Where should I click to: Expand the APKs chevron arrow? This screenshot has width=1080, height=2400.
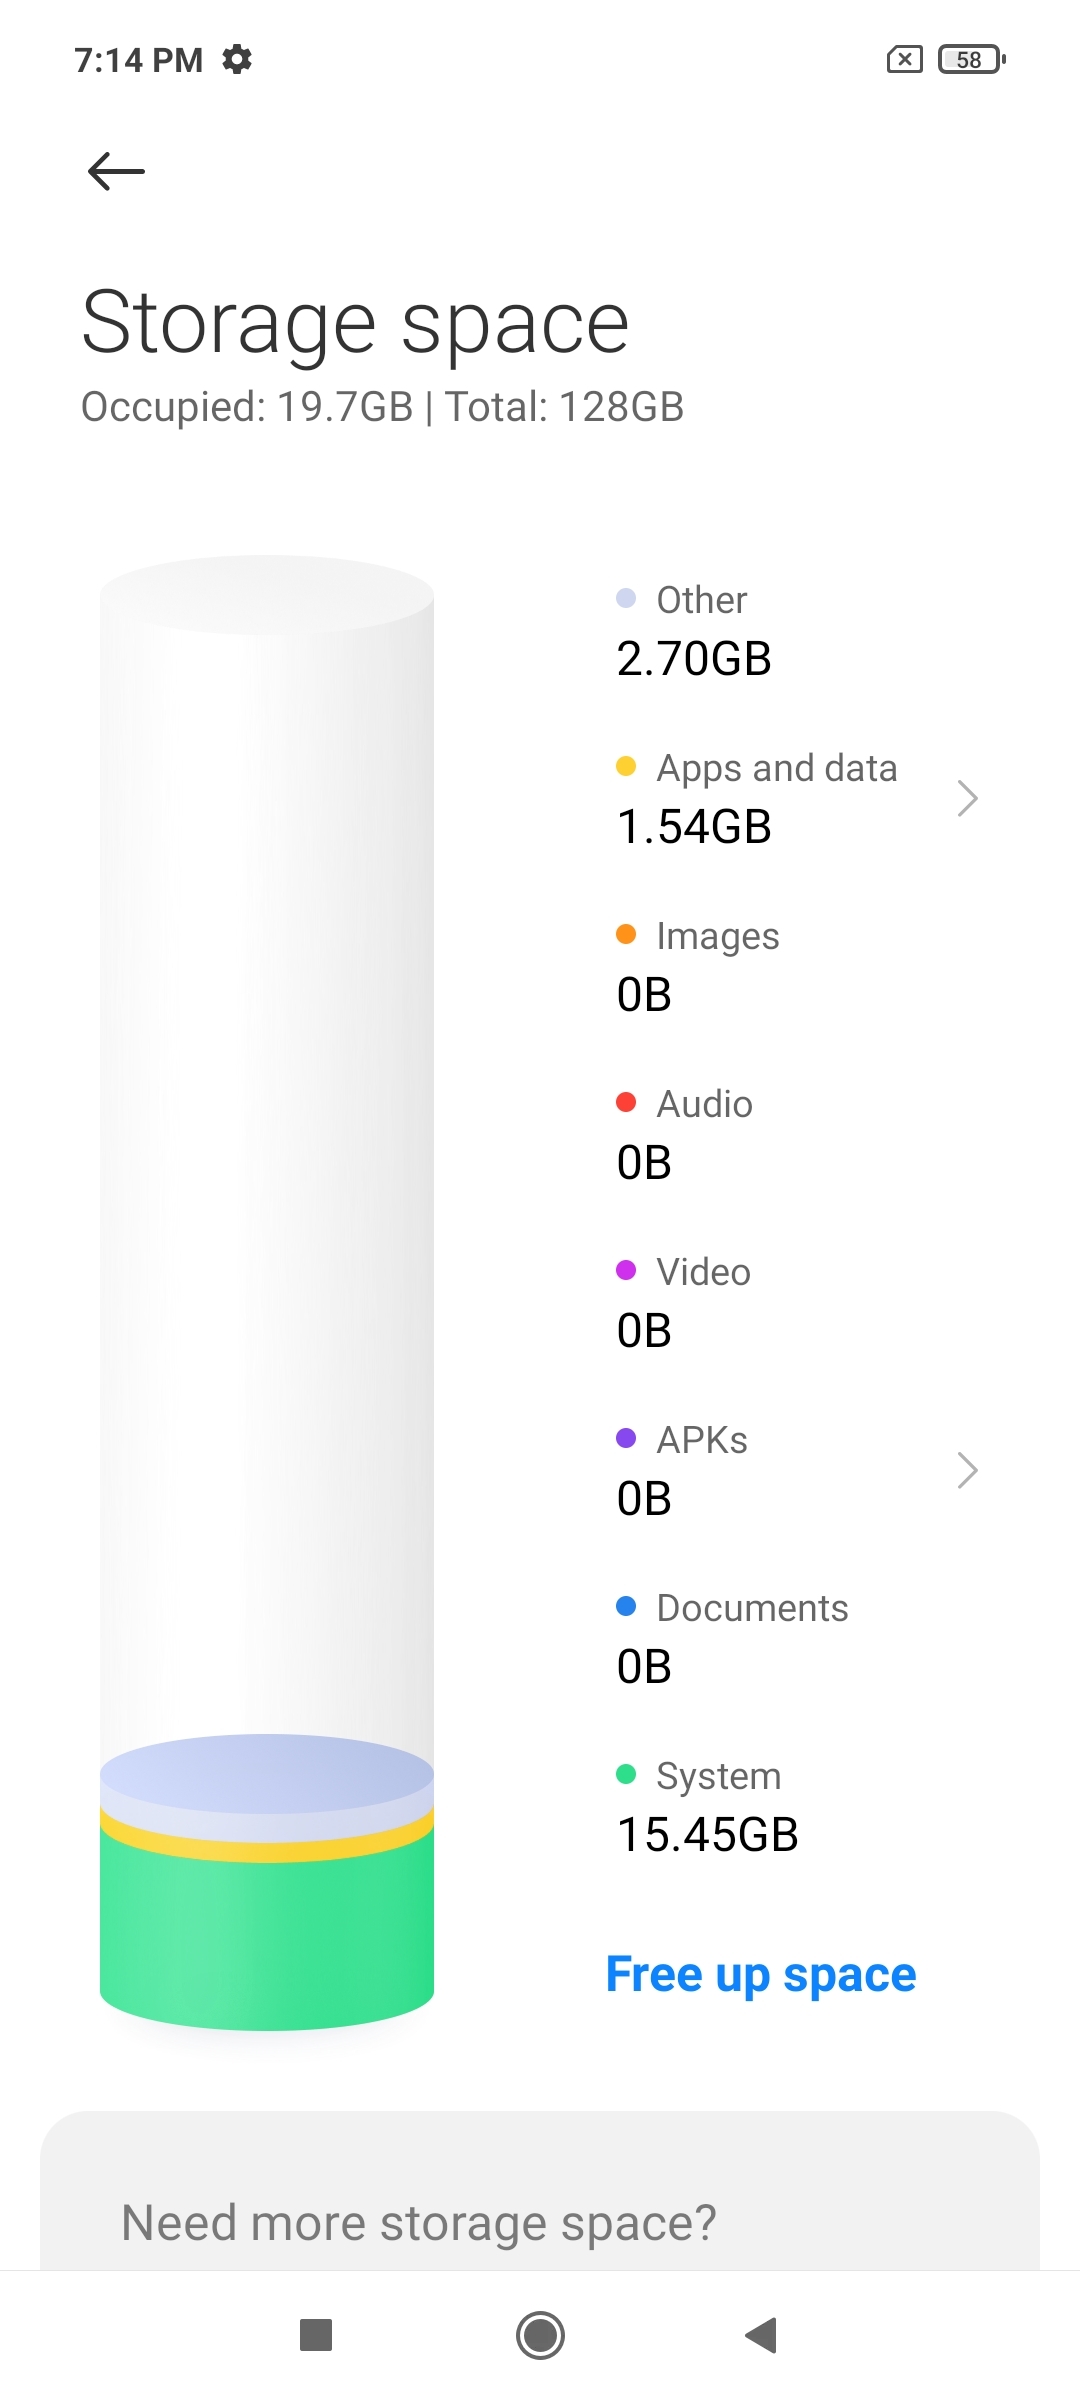coord(966,1470)
